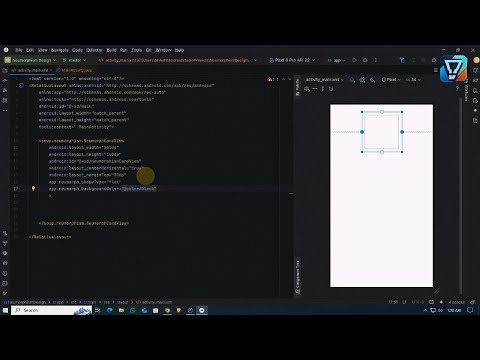This screenshot has height=360, width=480.
Task: Click the view options icon in design toolbar
Action: tap(307, 89)
